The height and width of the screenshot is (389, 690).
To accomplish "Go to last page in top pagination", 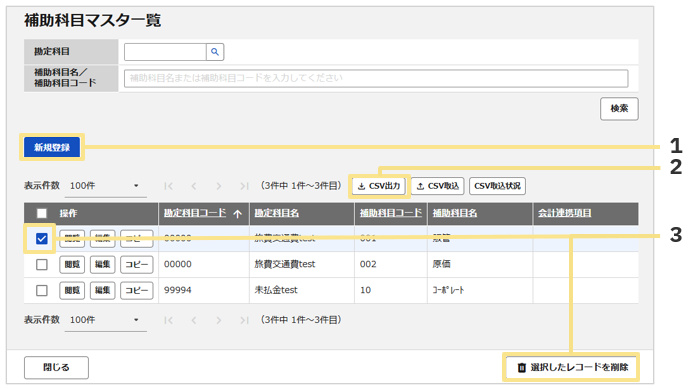I will [244, 186].
